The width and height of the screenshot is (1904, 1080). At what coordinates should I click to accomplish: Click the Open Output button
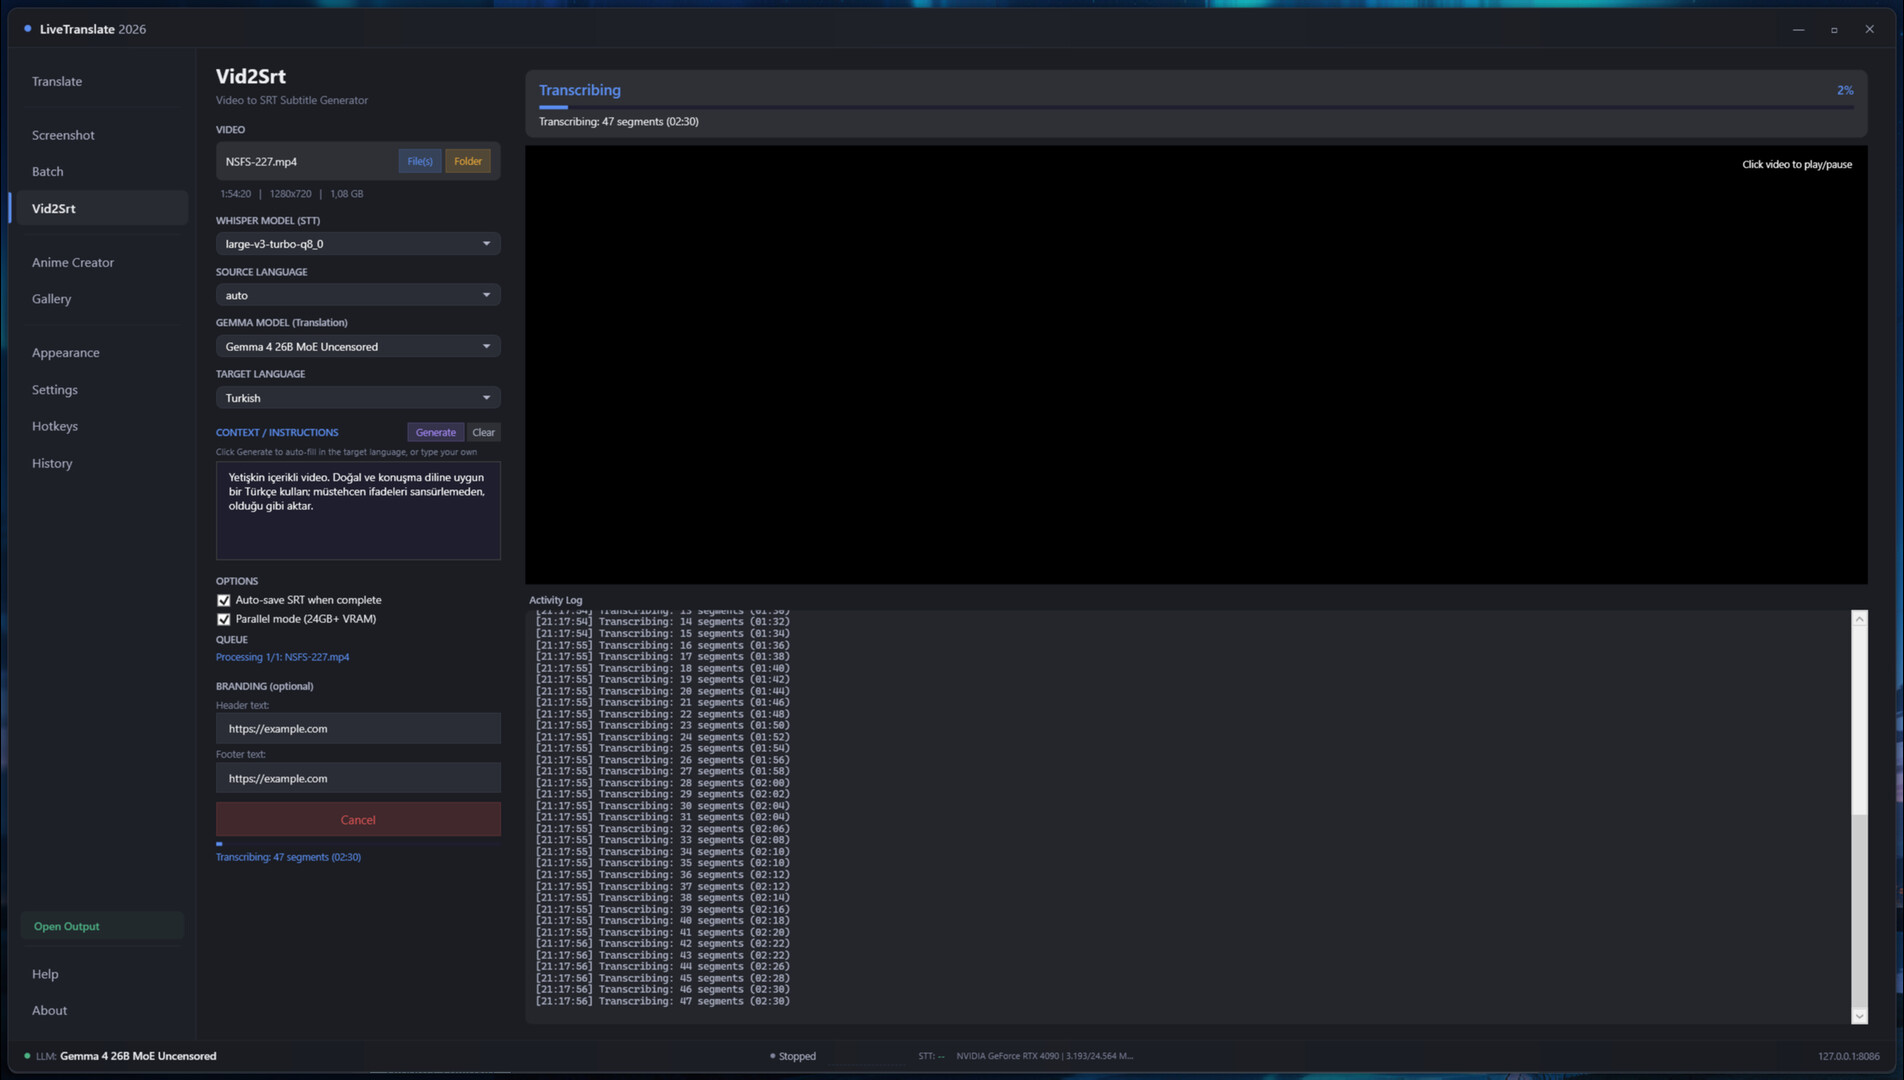pyautogui.click(x=67, y=926)
